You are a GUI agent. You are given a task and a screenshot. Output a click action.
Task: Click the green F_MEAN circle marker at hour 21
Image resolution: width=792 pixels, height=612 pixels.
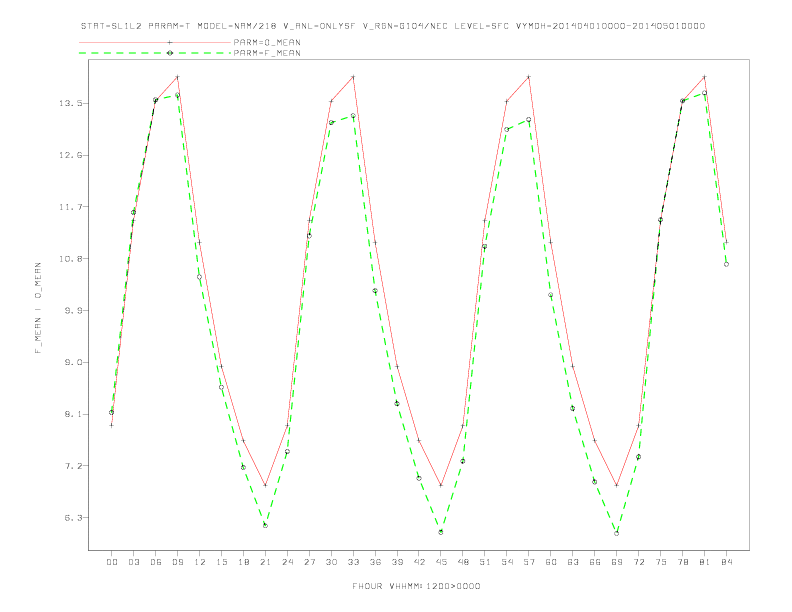265,526
